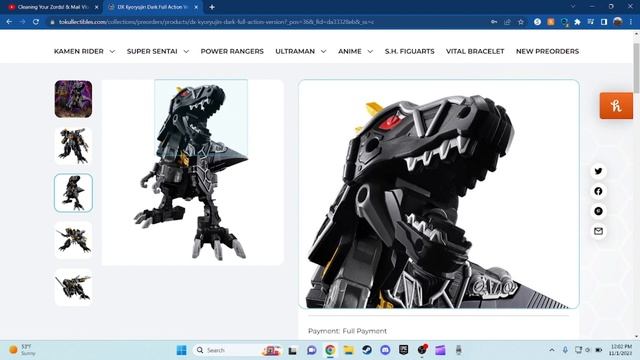Open the Chrome three-dot menu
The image size is (640, 360).
(631, 22)
